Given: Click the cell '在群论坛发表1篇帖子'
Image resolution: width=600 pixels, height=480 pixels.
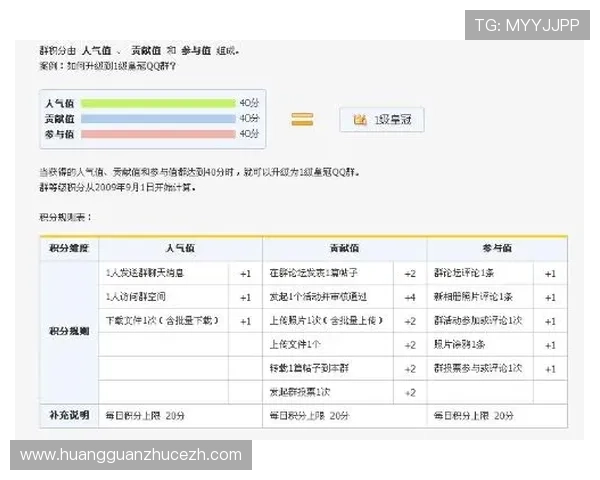Looking at the screenshot, I should point(328,273).
